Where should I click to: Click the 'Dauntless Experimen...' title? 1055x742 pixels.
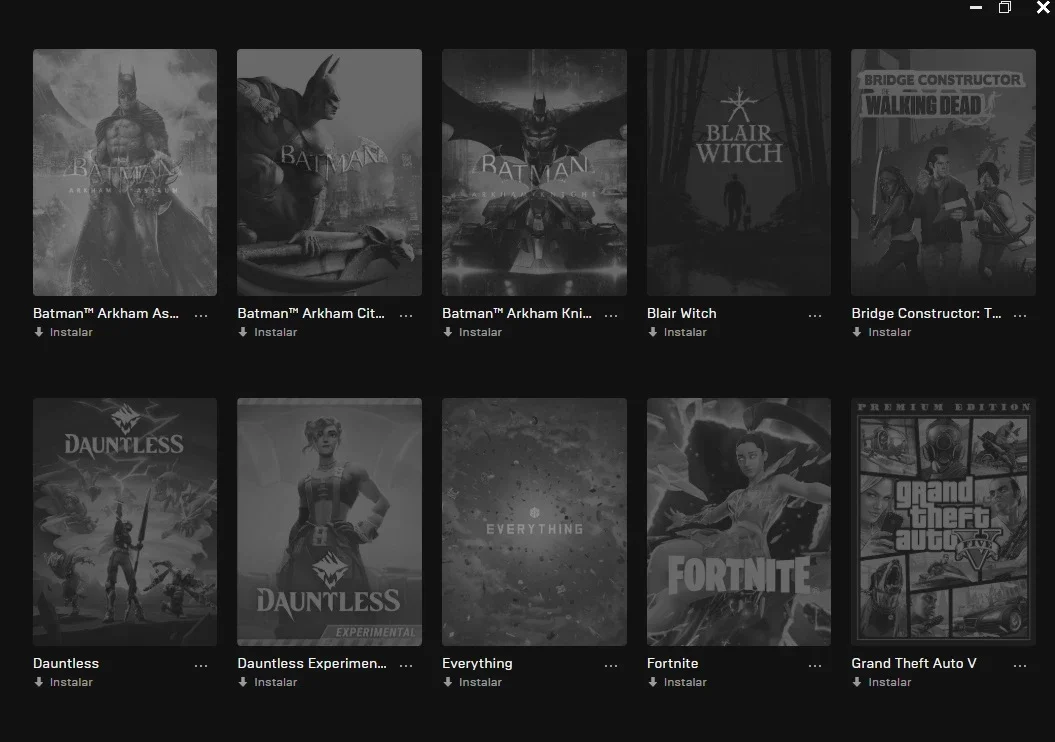click(312, 663)
